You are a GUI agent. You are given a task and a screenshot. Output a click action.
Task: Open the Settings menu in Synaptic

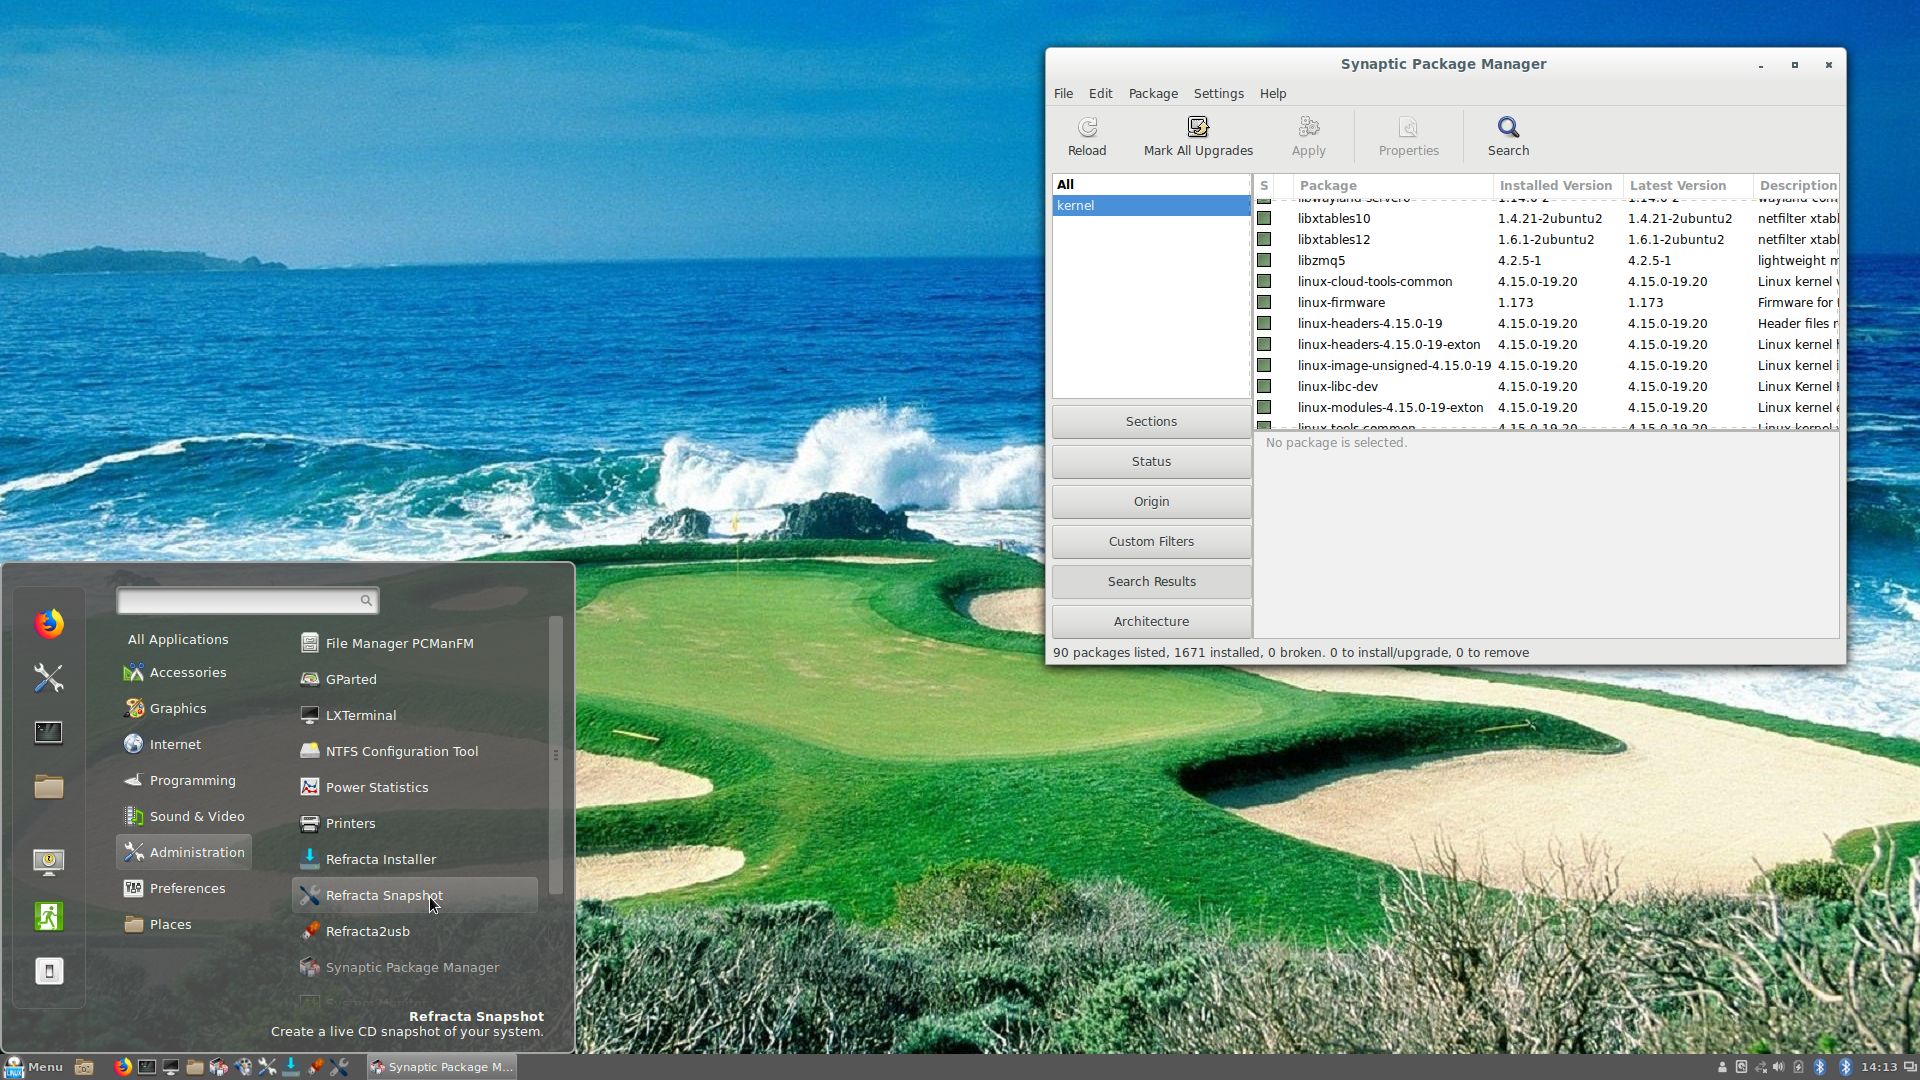point(1218,93)
